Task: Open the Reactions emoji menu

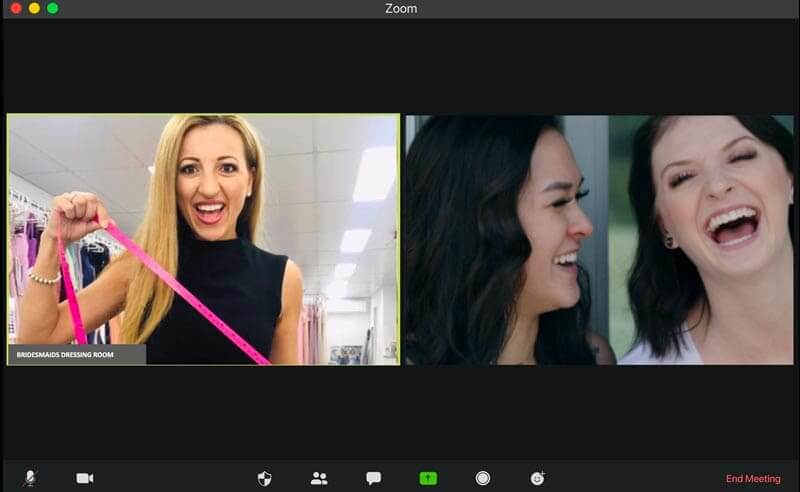Action: [538, 478]
